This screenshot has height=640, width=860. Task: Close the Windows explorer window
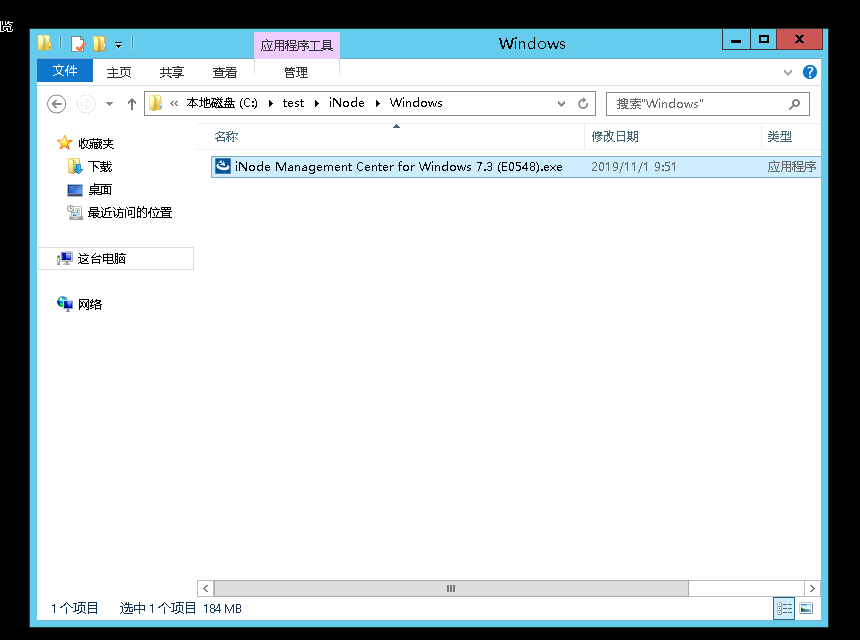[800, 40]
